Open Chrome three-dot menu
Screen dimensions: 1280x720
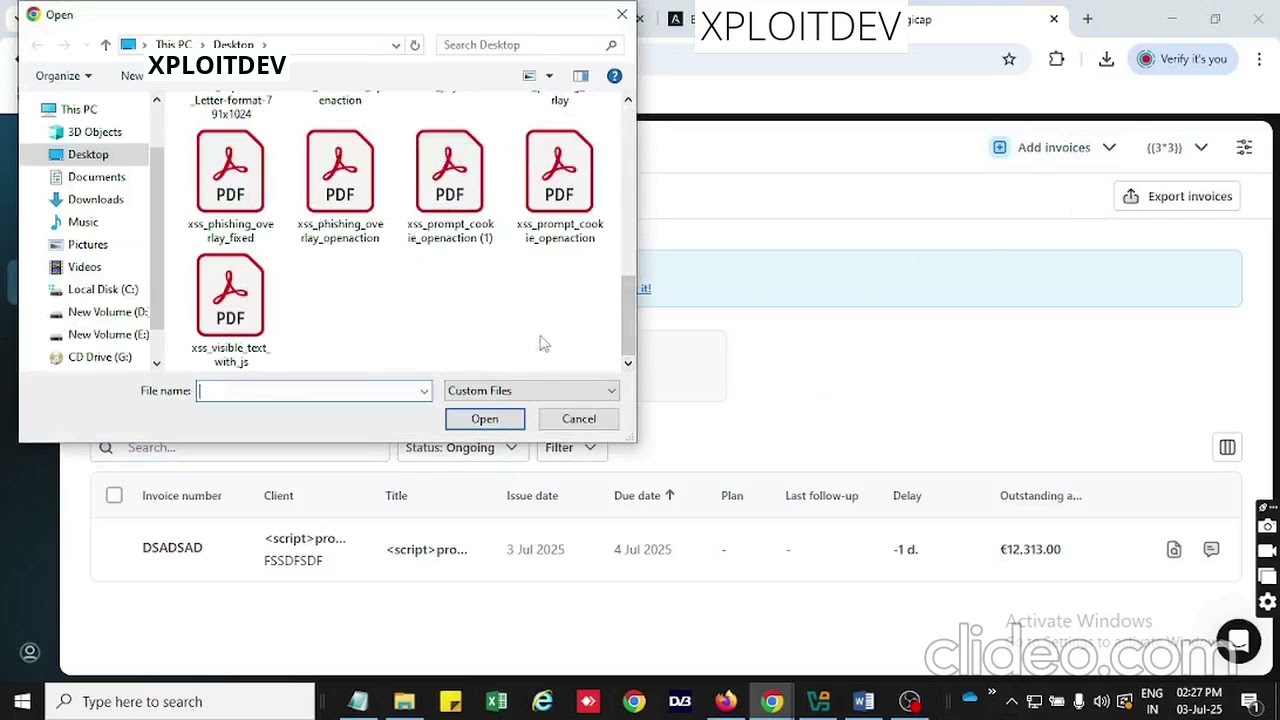1258,59
